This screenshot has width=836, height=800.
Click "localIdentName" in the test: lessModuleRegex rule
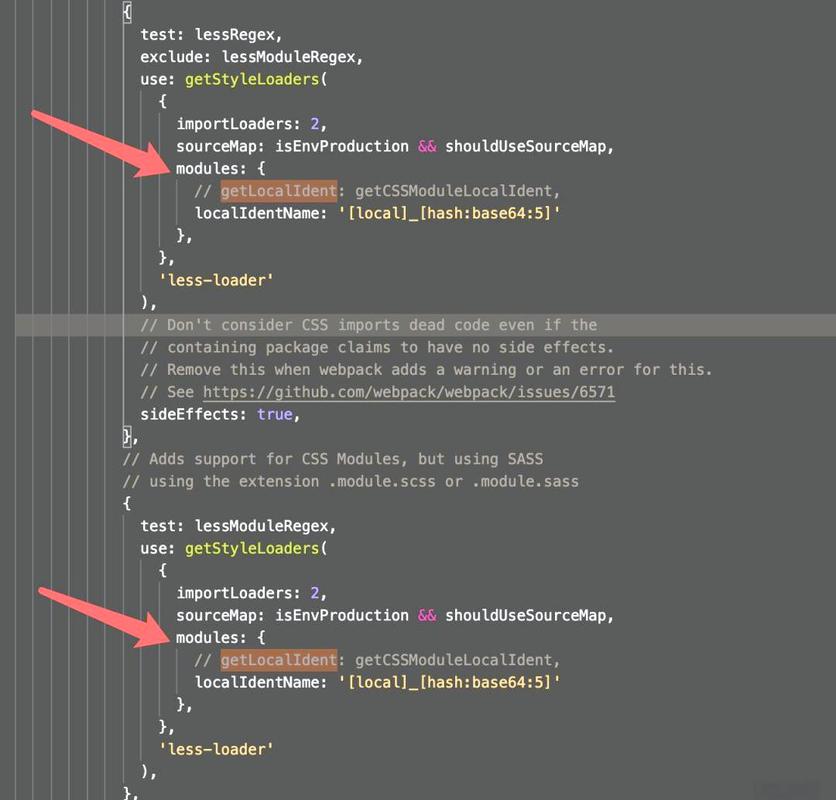tap(256, 683)
